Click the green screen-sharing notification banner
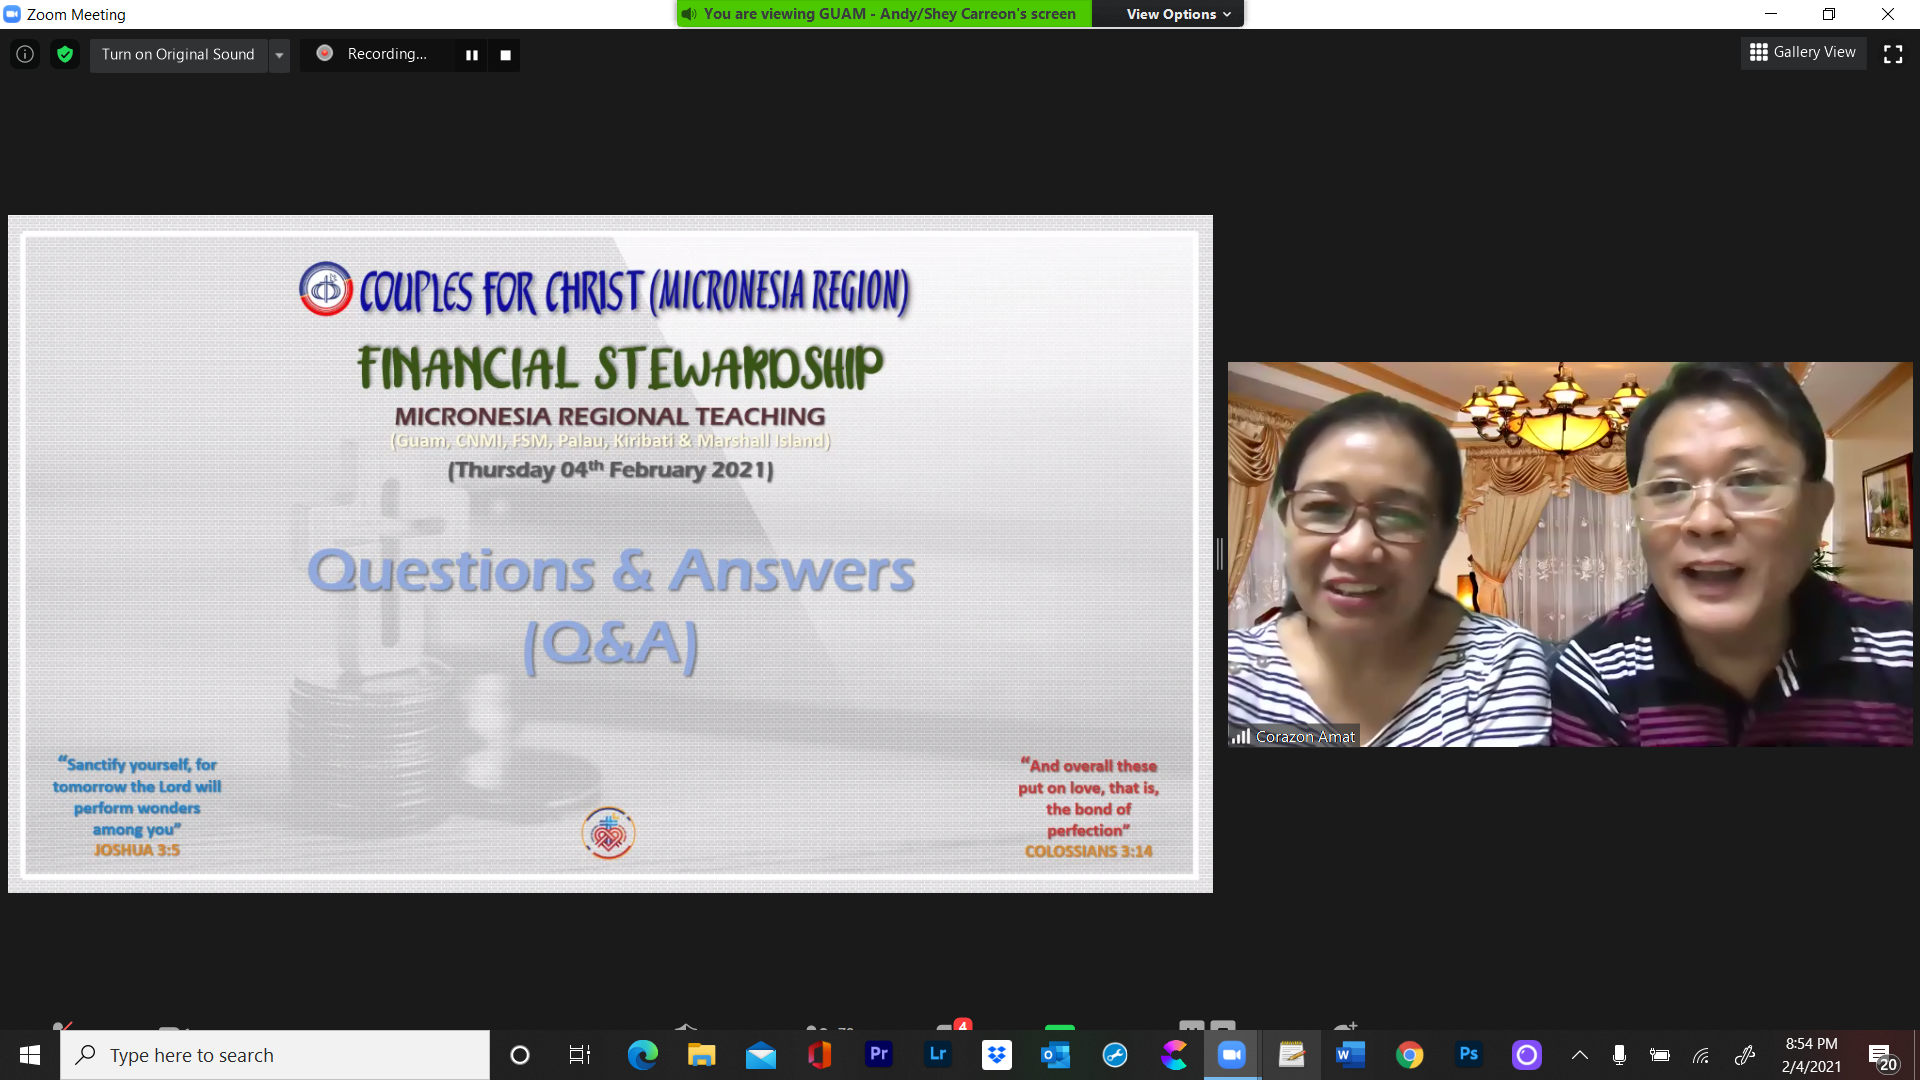 (x=884, y=14)
